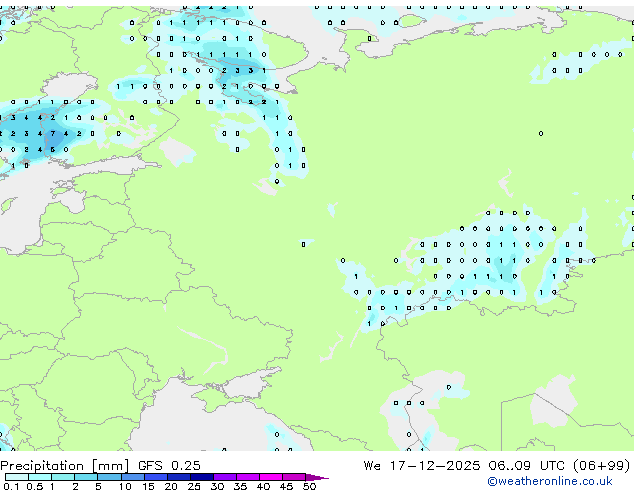Viewport: 634px width, 490px height.
Task: Click the 'We 17-12-2025' date text
Action: pos(422,466)
